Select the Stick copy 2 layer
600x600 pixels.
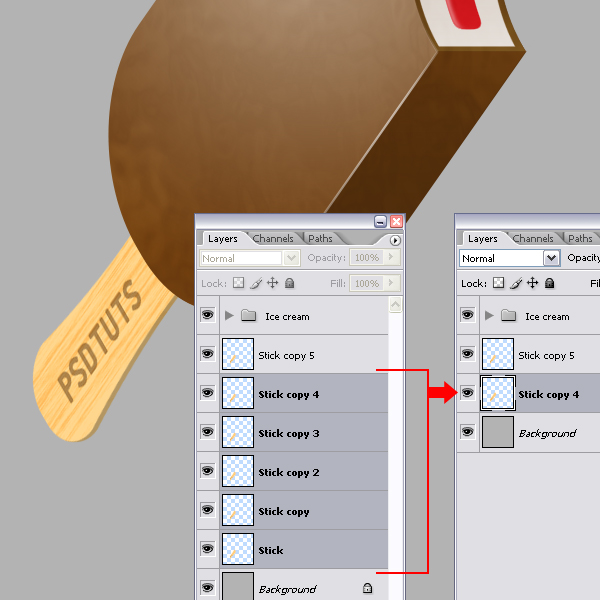(304, 471)
